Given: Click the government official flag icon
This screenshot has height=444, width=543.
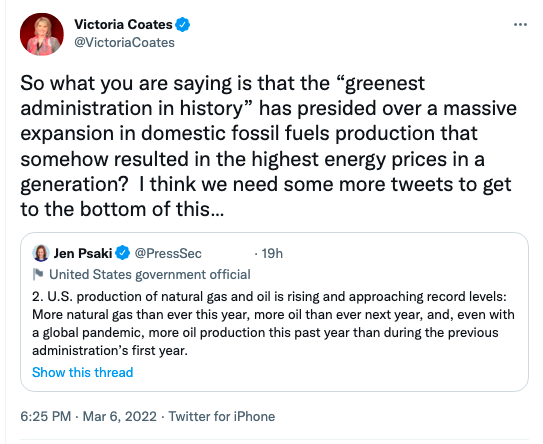Looking at the screenshot, I should pyautogui.click(x=38, y=274).
